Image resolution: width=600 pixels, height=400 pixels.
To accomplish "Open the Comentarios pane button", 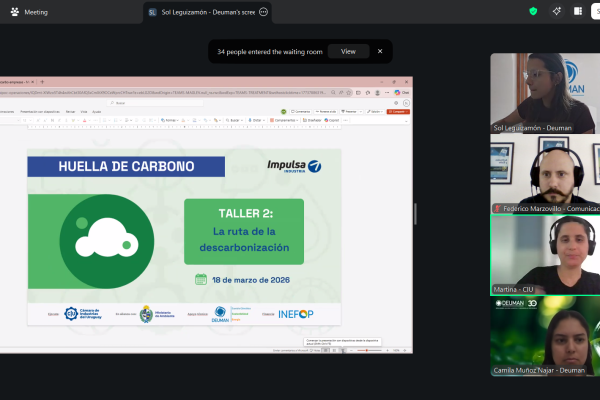I will tap(300, 112).
